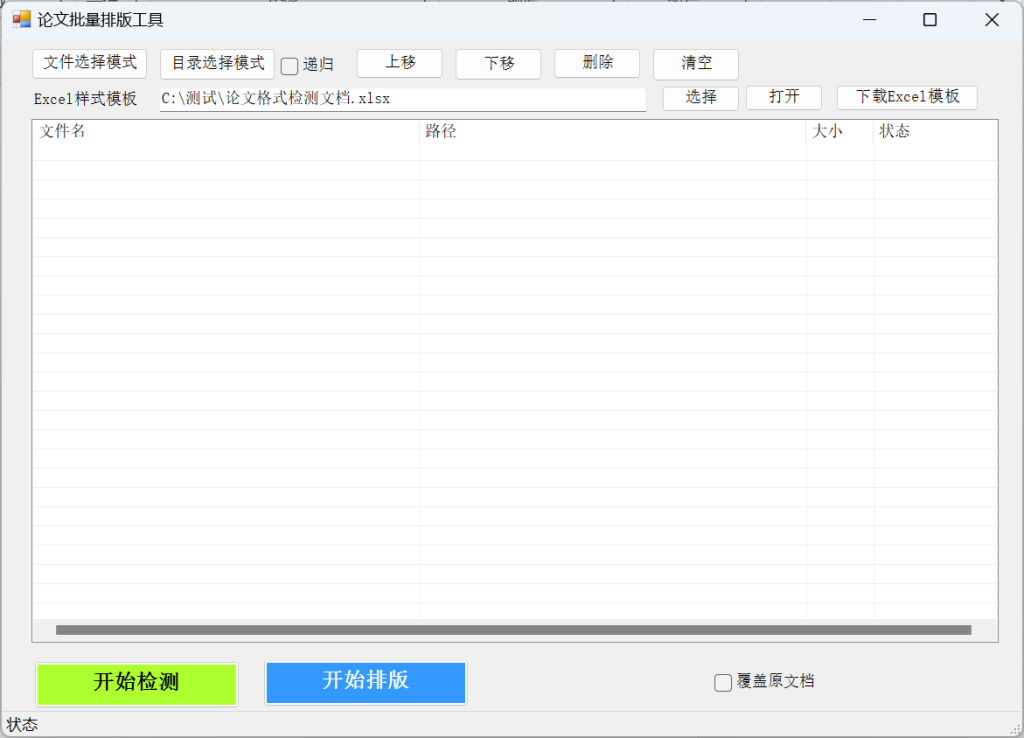
Task: Switch to 文件选择模式 mode
Action: point(90,63)
